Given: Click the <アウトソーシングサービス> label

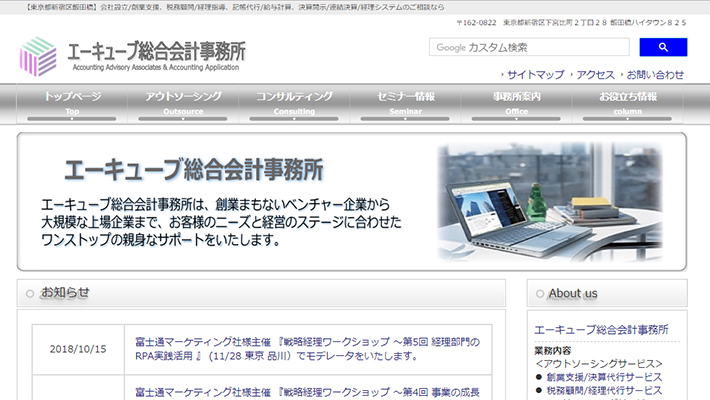Looking at the screenshot, I should pyautogui.click(x=599, y=364).
